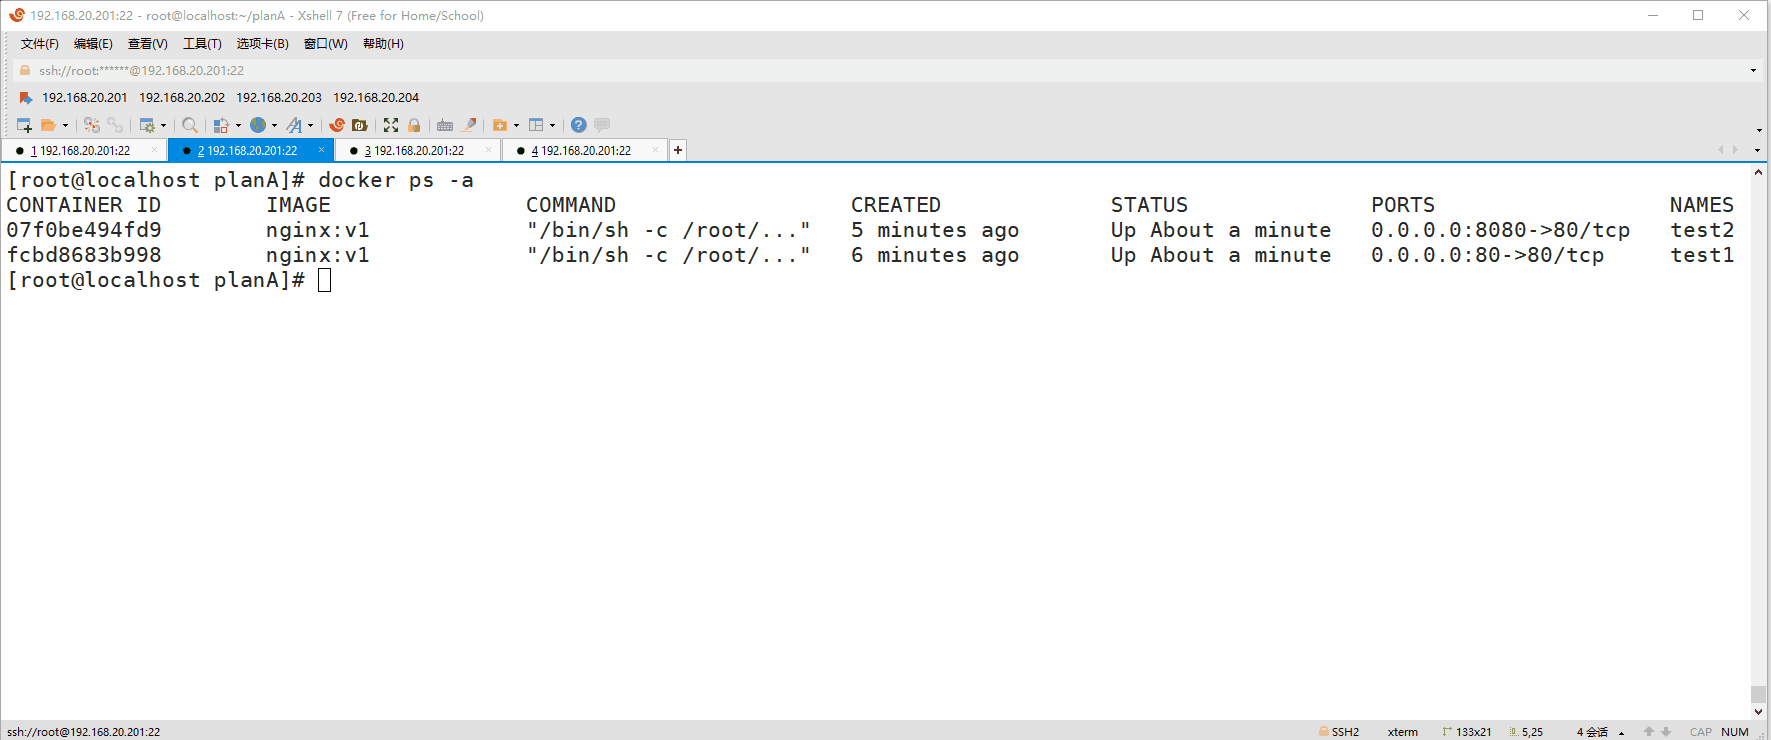Screen dimensions: 1771x740
Task: Expand the font dropdown arrow
Action: coord(310,126)
